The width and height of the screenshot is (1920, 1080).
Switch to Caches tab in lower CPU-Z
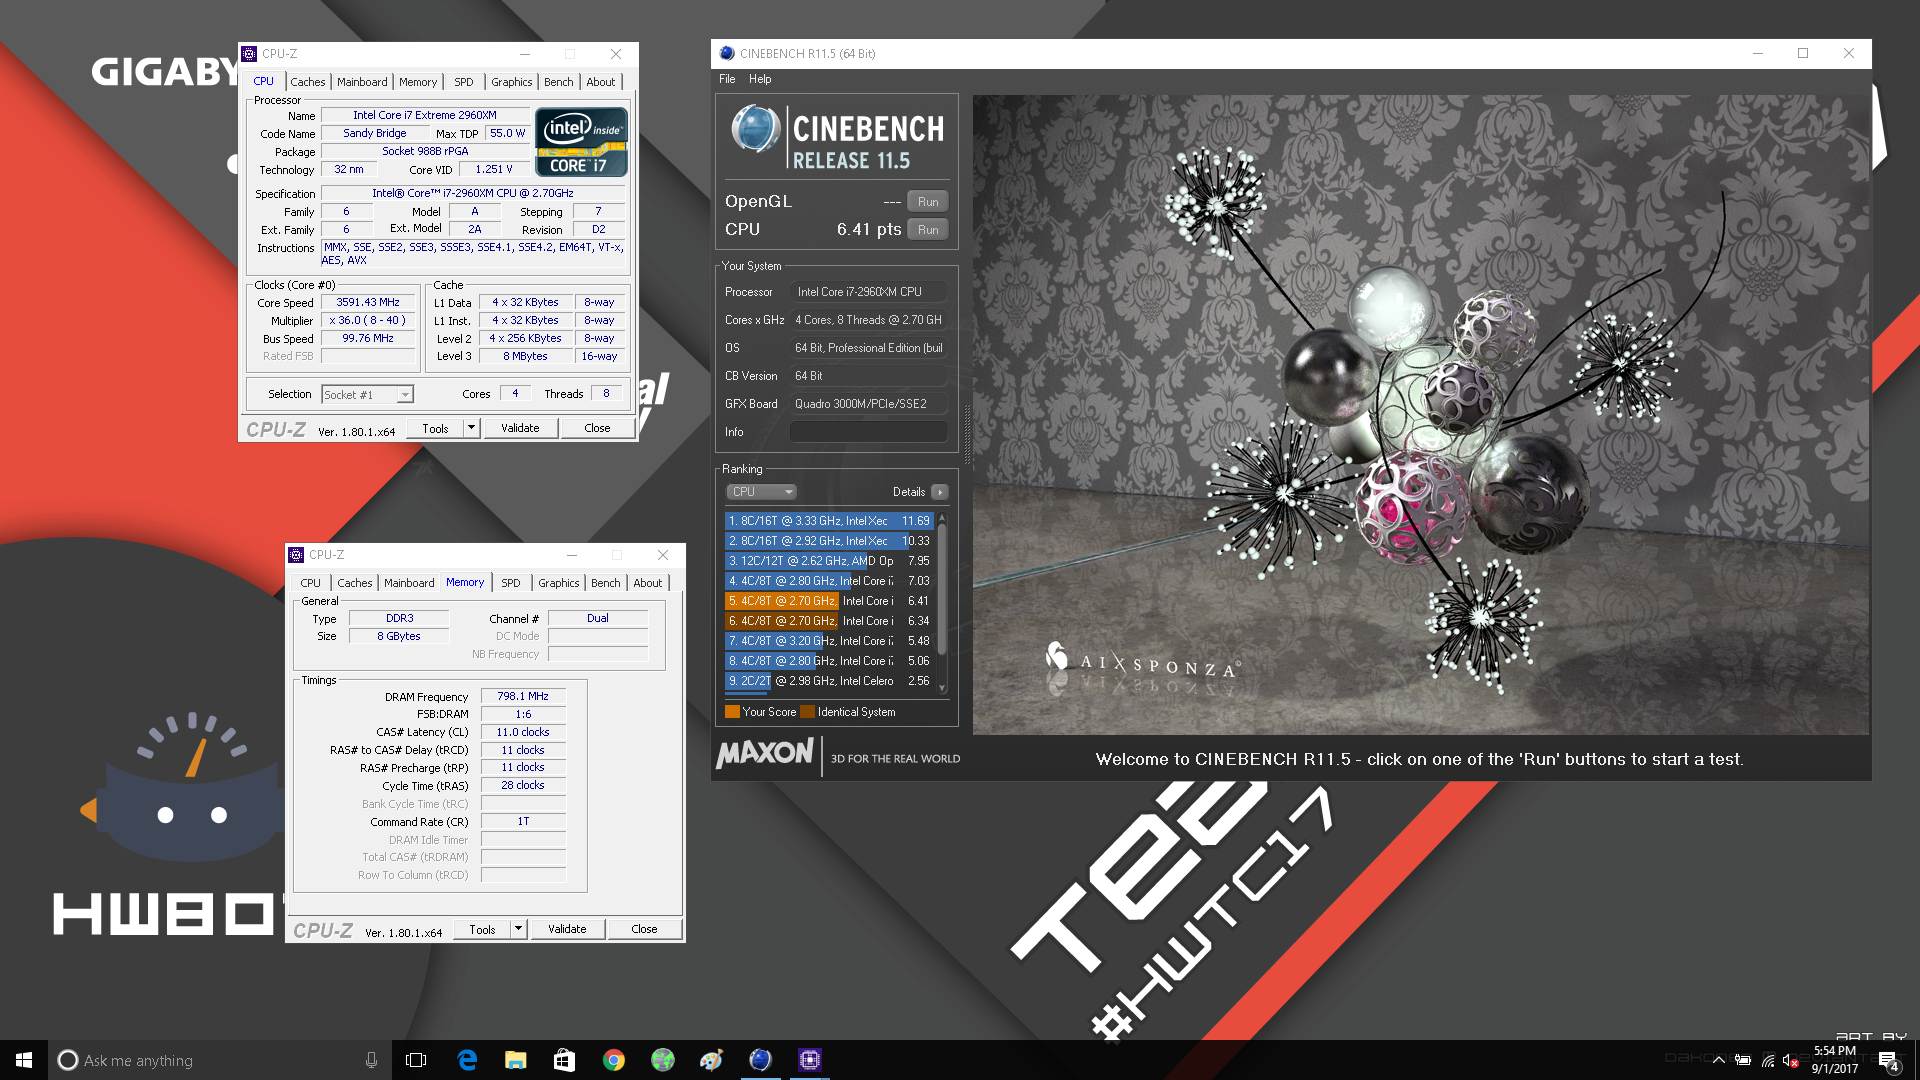pyautogui.click(x=354, y=583)
